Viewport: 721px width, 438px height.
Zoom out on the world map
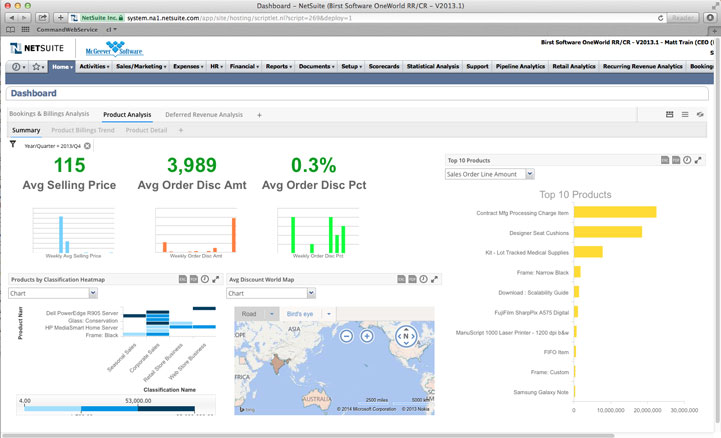coord(346,336)
